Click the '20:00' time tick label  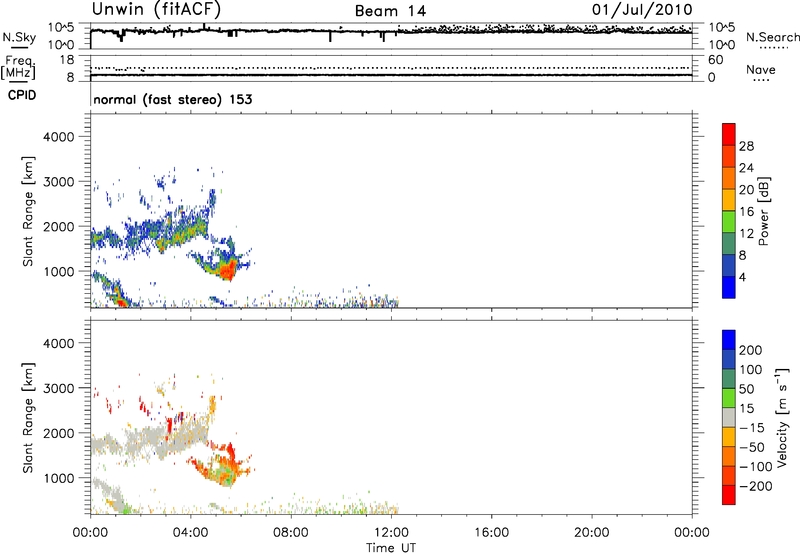pos(591,533)
